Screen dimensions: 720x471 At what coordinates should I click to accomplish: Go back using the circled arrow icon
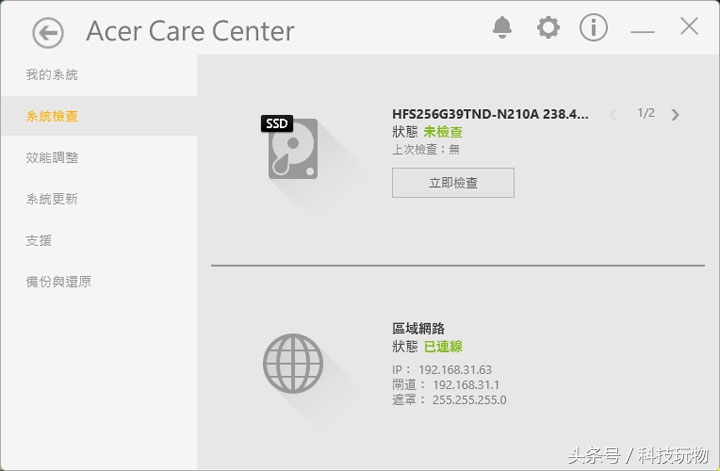[x=48, y=33]
